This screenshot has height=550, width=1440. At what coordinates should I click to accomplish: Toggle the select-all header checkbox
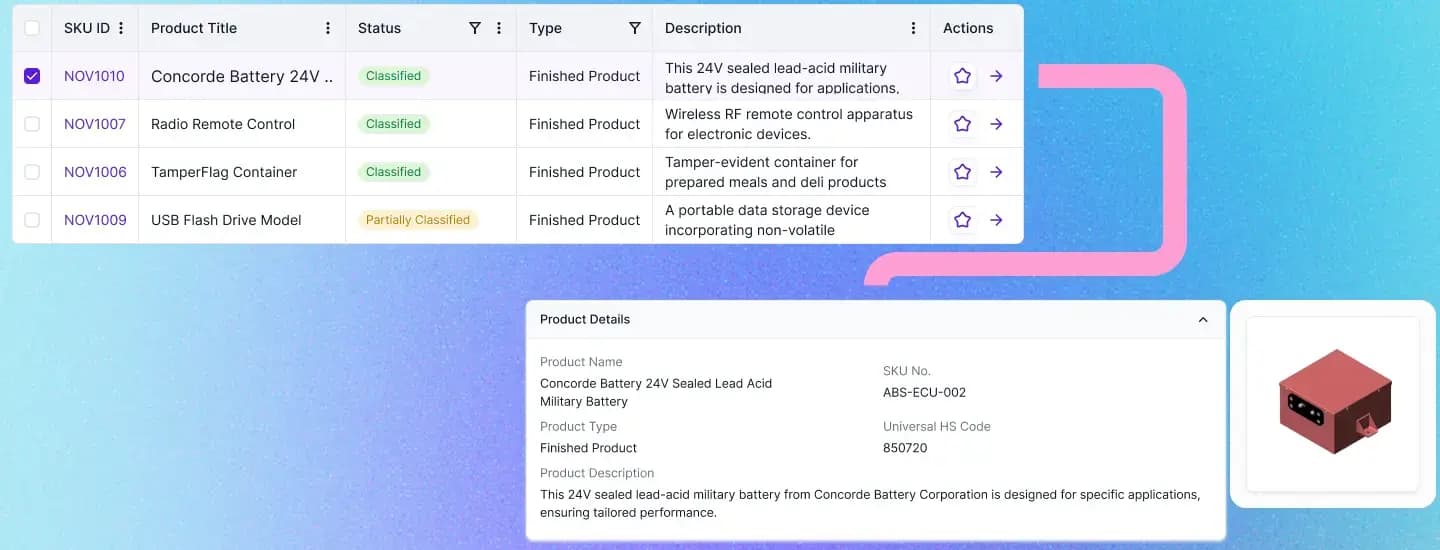[32, 28]
